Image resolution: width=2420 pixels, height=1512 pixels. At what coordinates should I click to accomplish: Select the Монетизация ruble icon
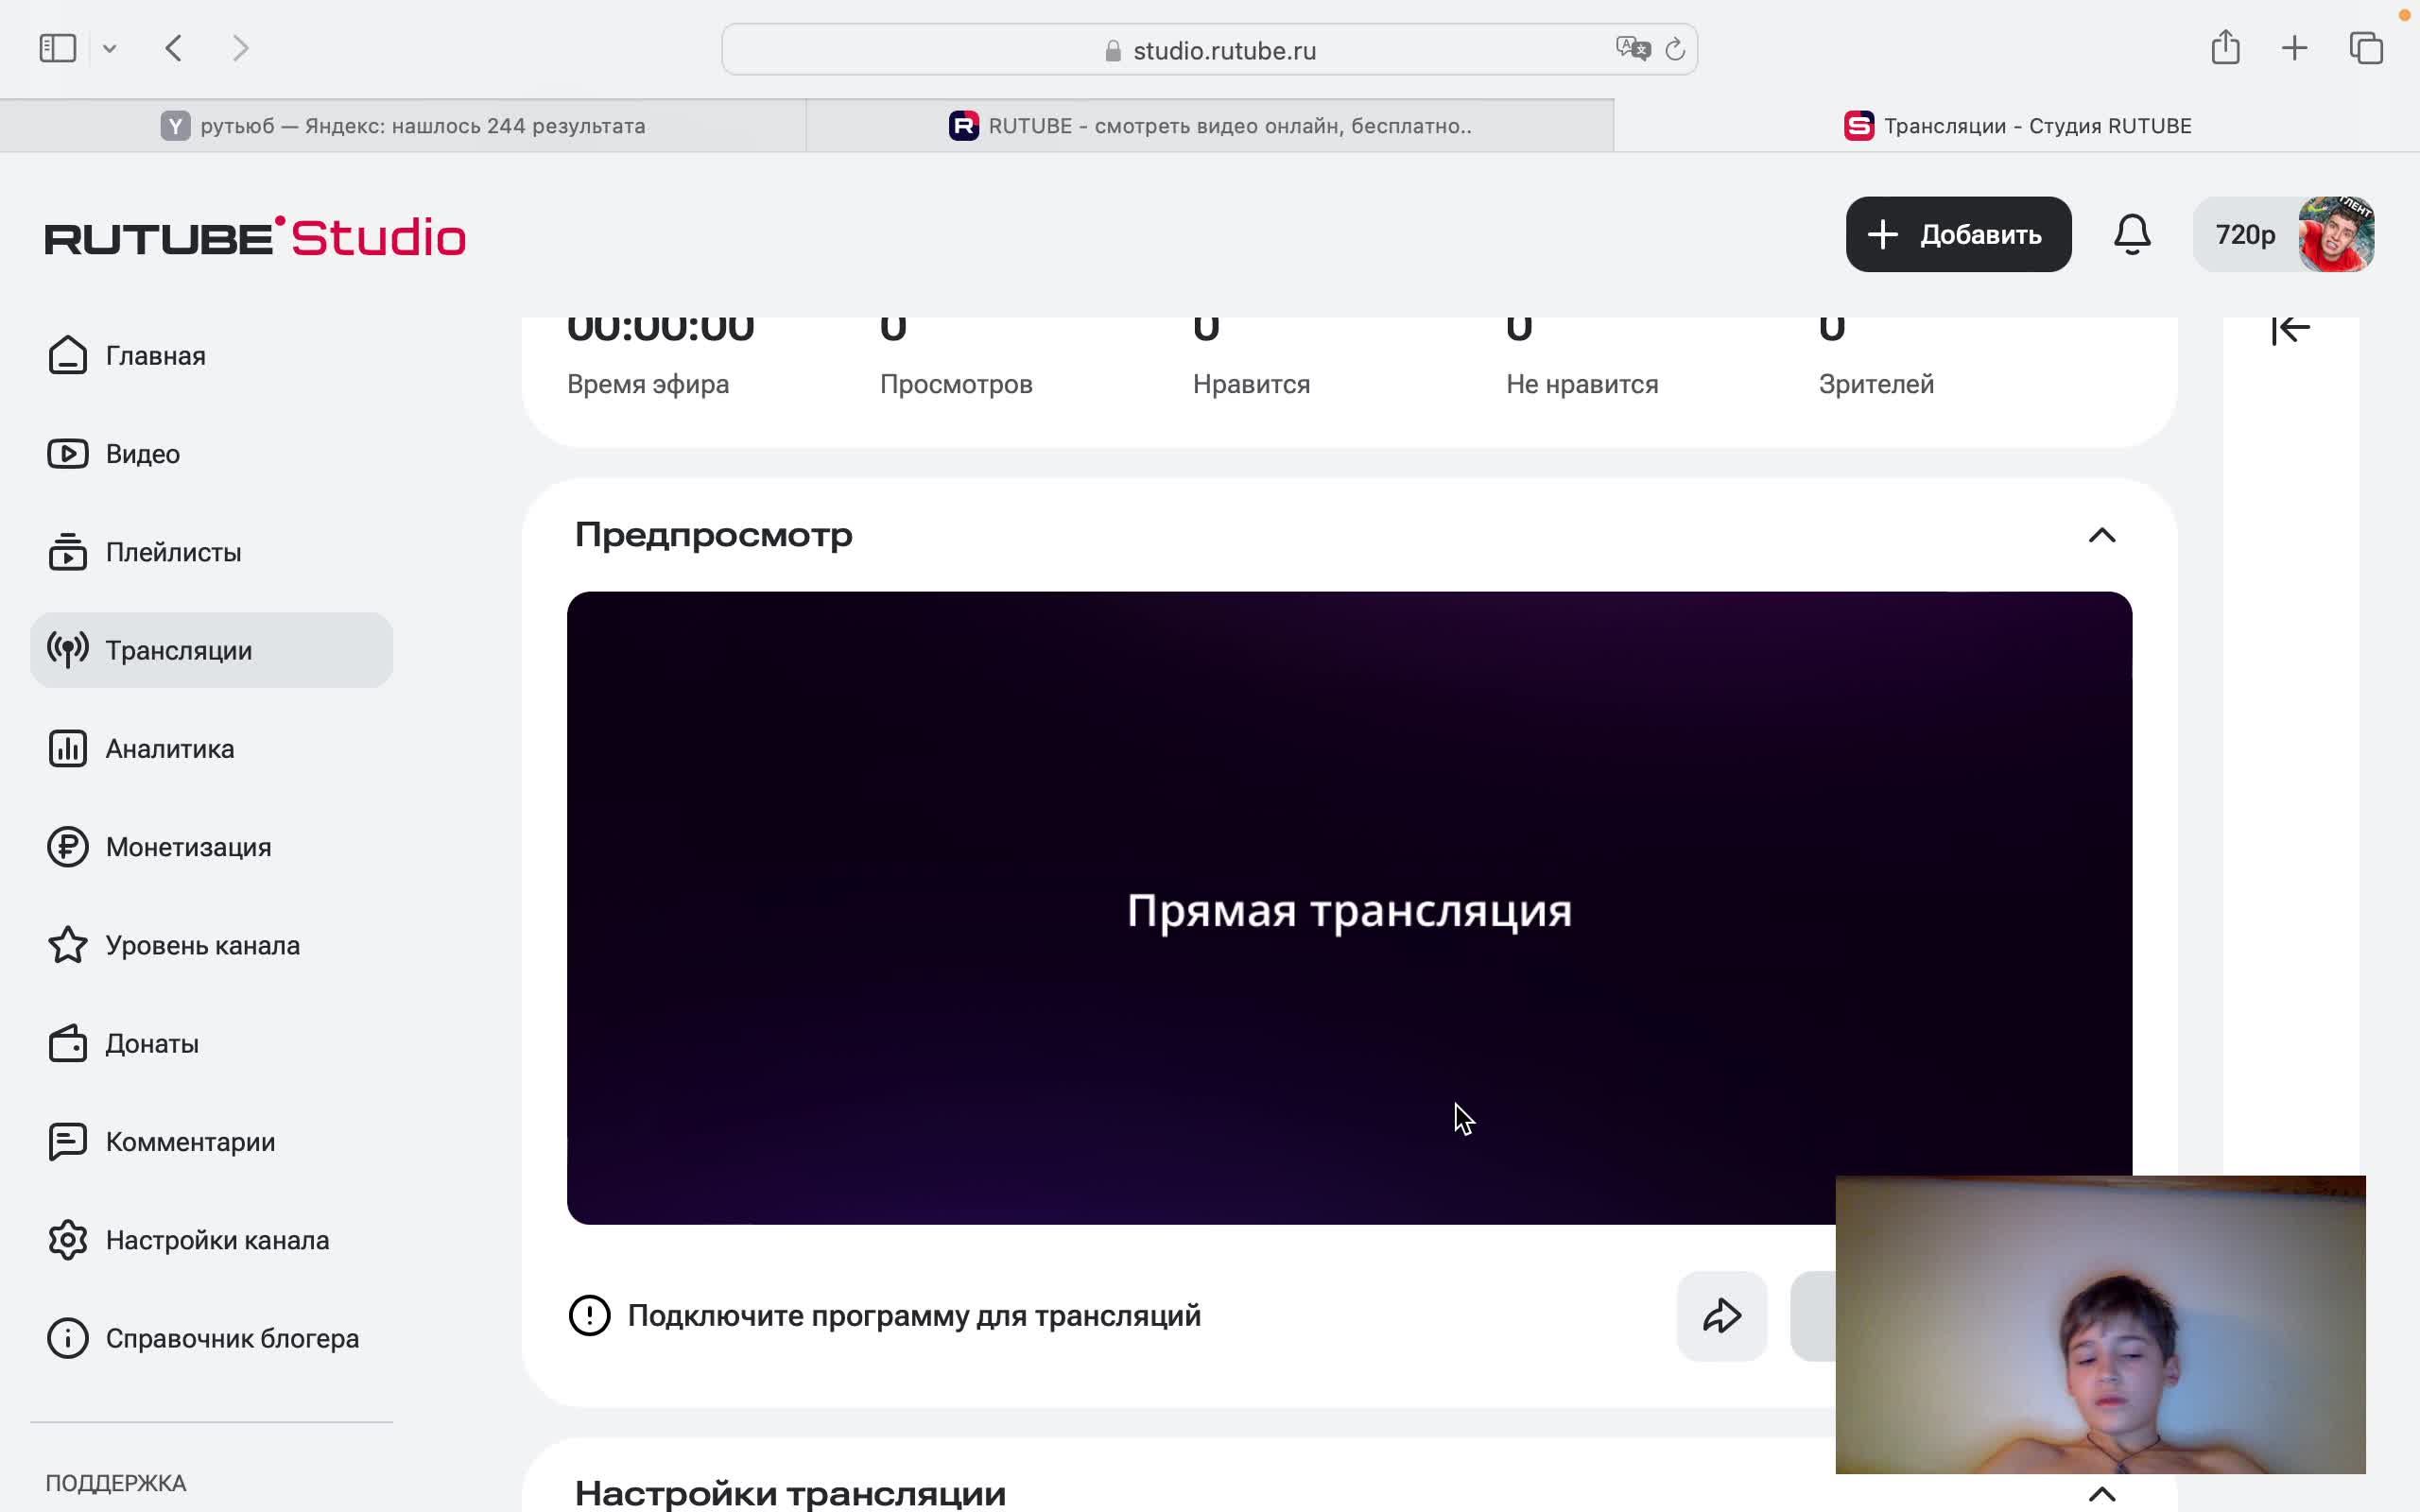click(x=66, y=846)
